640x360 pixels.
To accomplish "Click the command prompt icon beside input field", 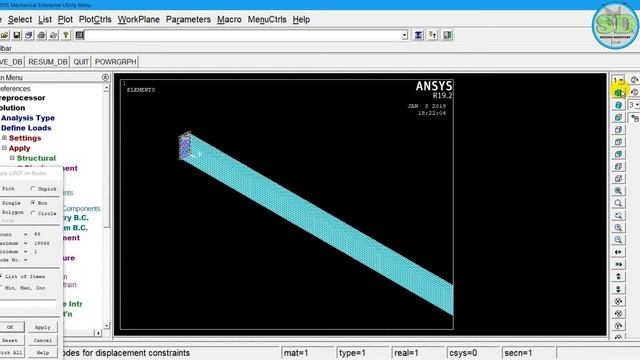I will (80, 35).
